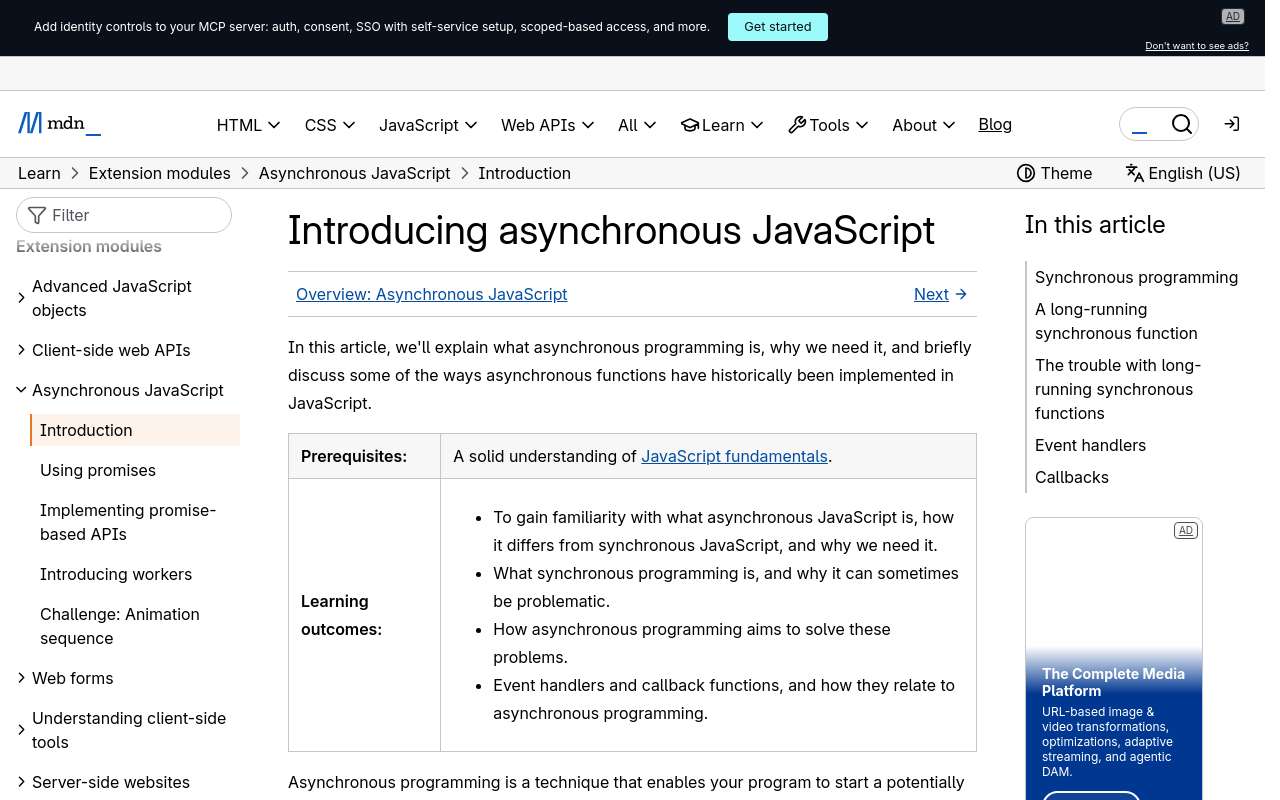1280x800 pixels.
Task: Select Introduction in the left sidebar
Action: pos(135,430)
